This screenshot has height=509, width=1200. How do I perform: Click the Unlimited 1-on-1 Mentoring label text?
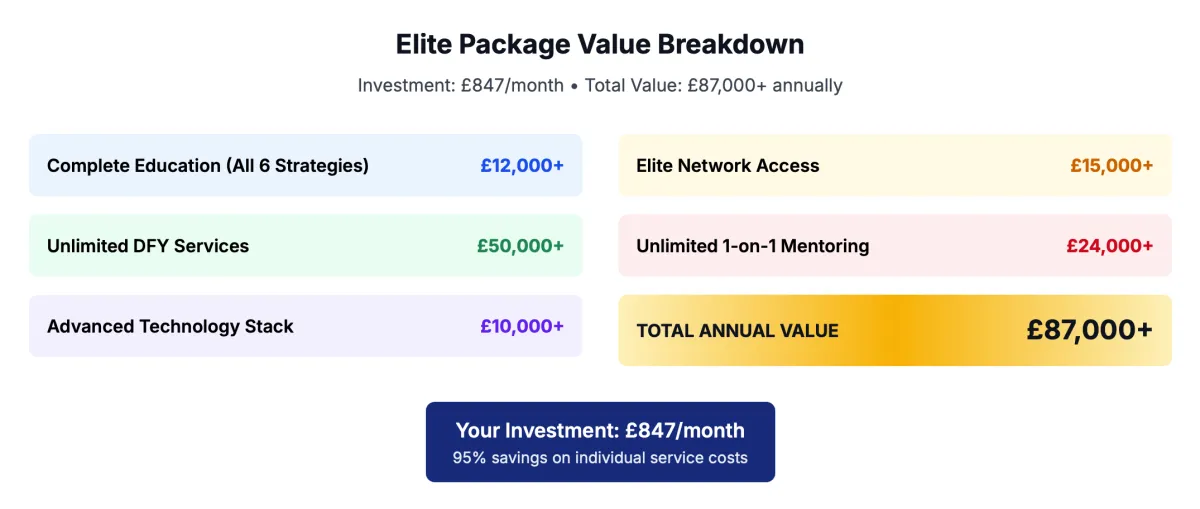[x=753, y=245]
